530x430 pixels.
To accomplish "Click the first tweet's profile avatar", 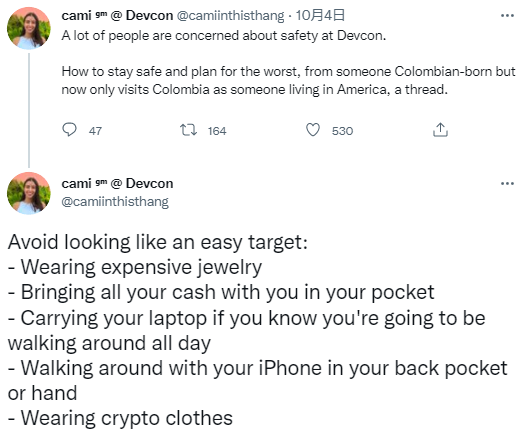I will tap(29, 28).
